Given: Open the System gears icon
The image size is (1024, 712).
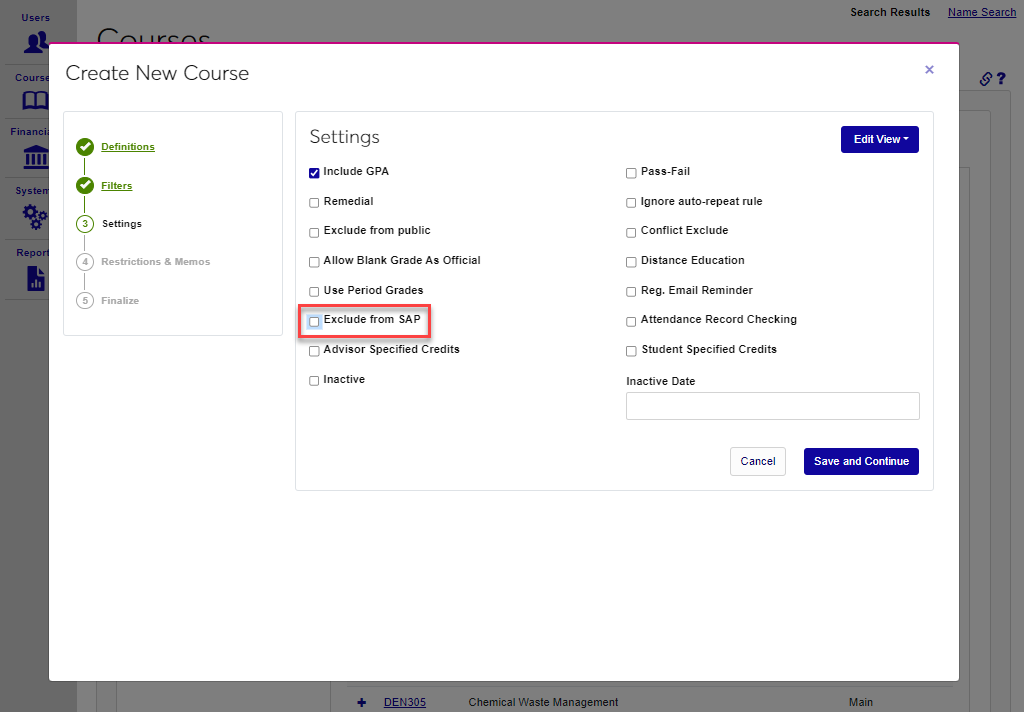Looking at the screenshot, I should (x=36, y=215).
